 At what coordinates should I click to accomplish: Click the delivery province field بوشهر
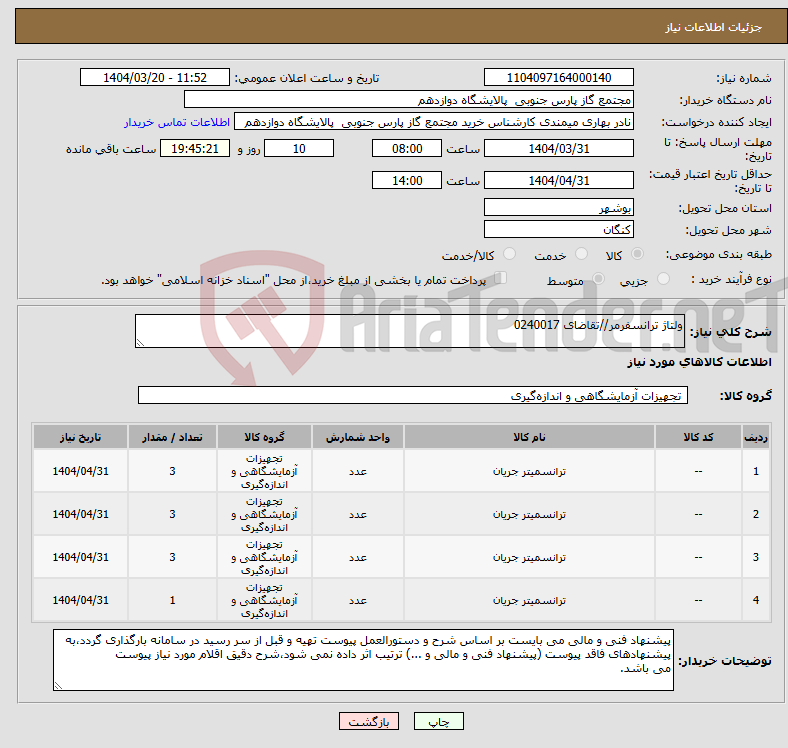point(558,207)
